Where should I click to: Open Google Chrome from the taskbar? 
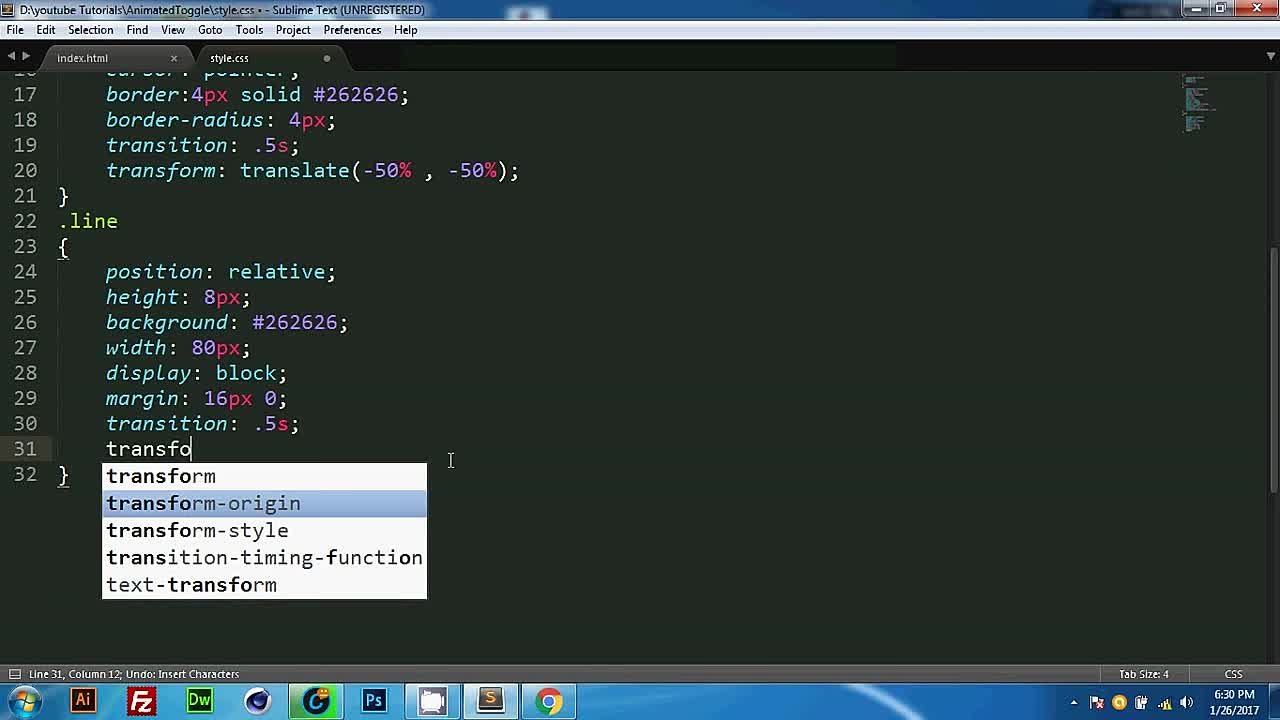pyautogui.click(x=548, y=700)
